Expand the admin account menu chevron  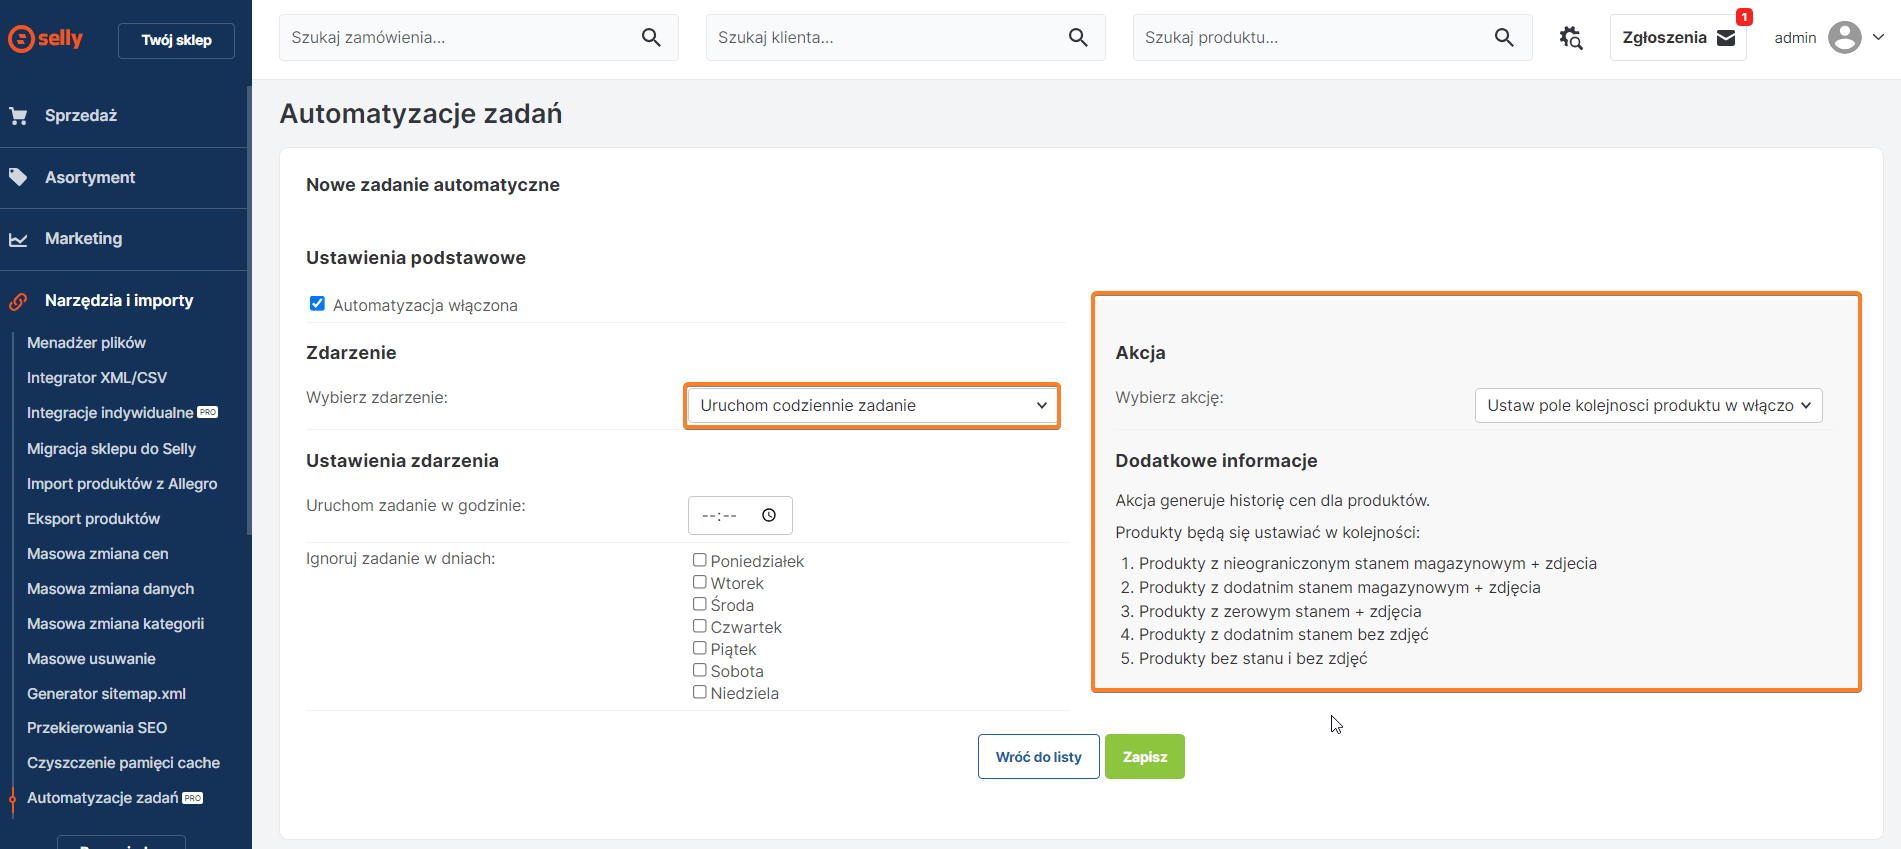click(1878, 37)
